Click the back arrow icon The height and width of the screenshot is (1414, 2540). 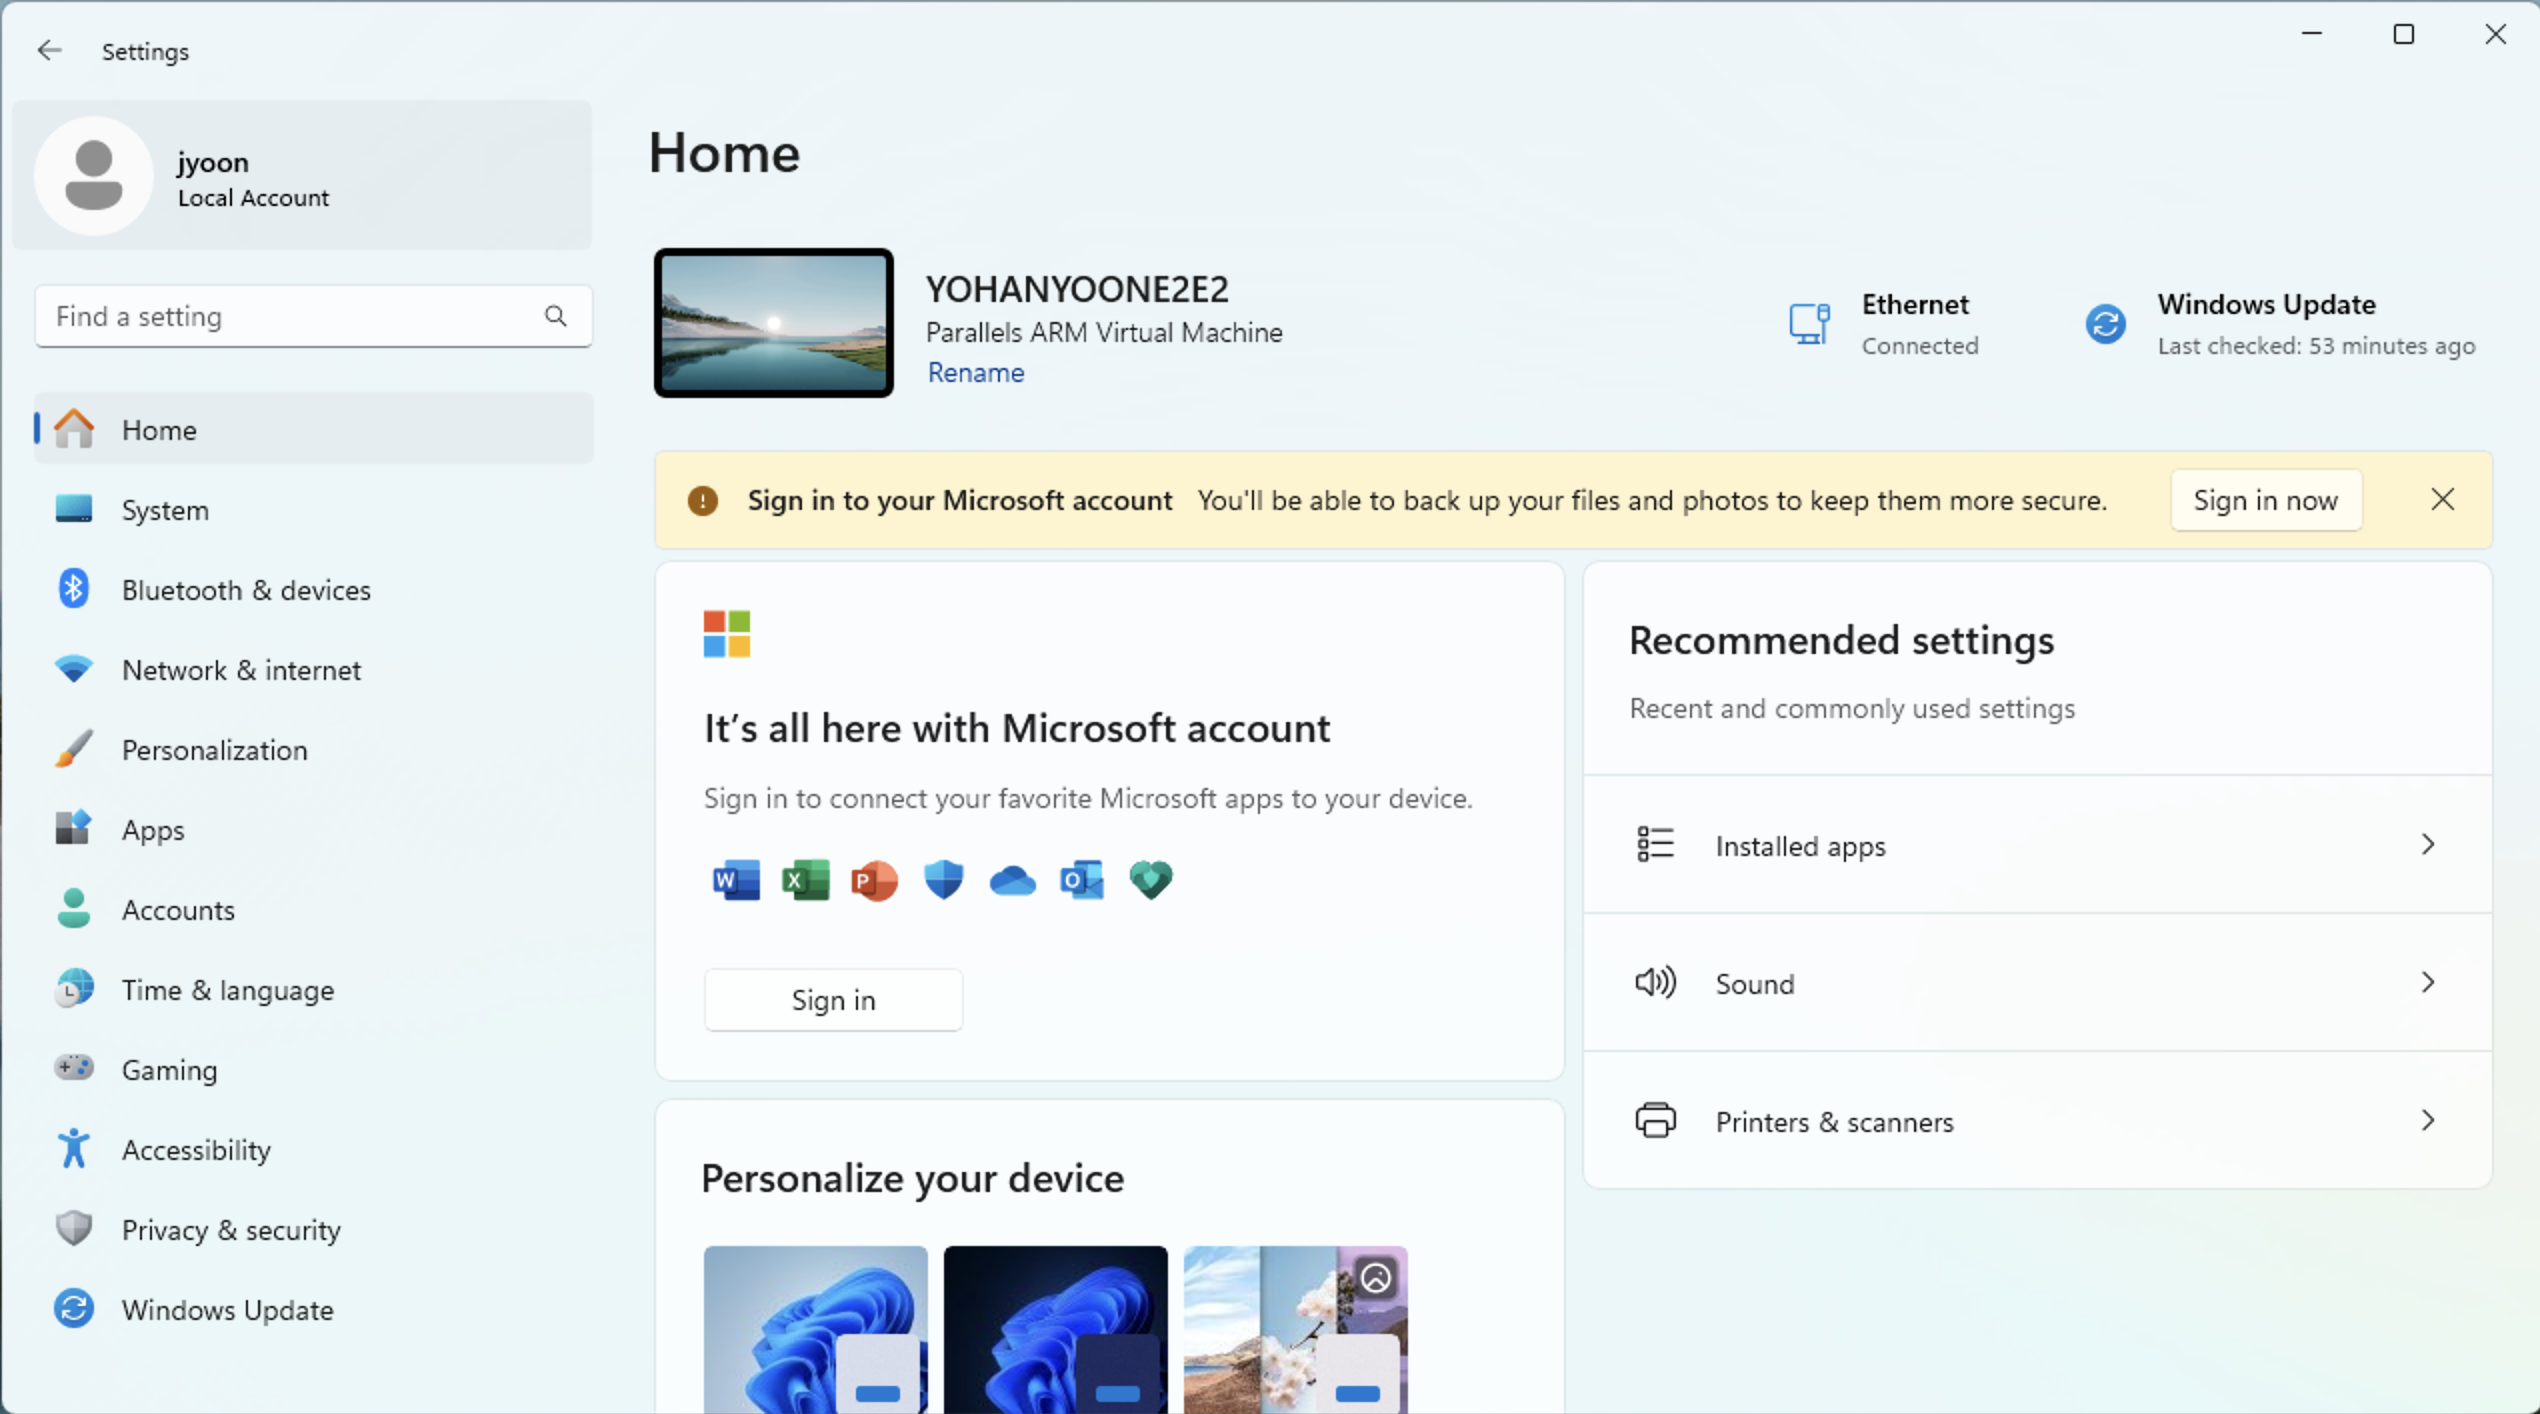click(49, 51)
